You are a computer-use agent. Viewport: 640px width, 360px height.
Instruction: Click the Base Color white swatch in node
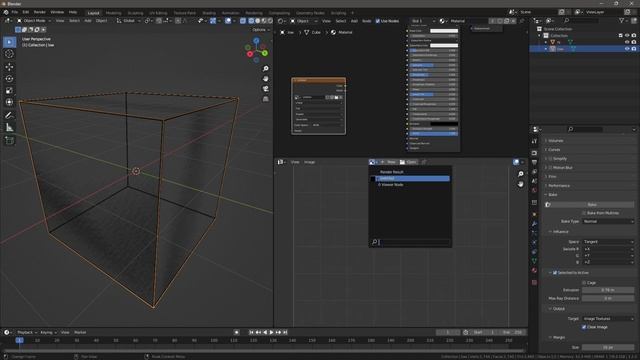tap(444, 31)
